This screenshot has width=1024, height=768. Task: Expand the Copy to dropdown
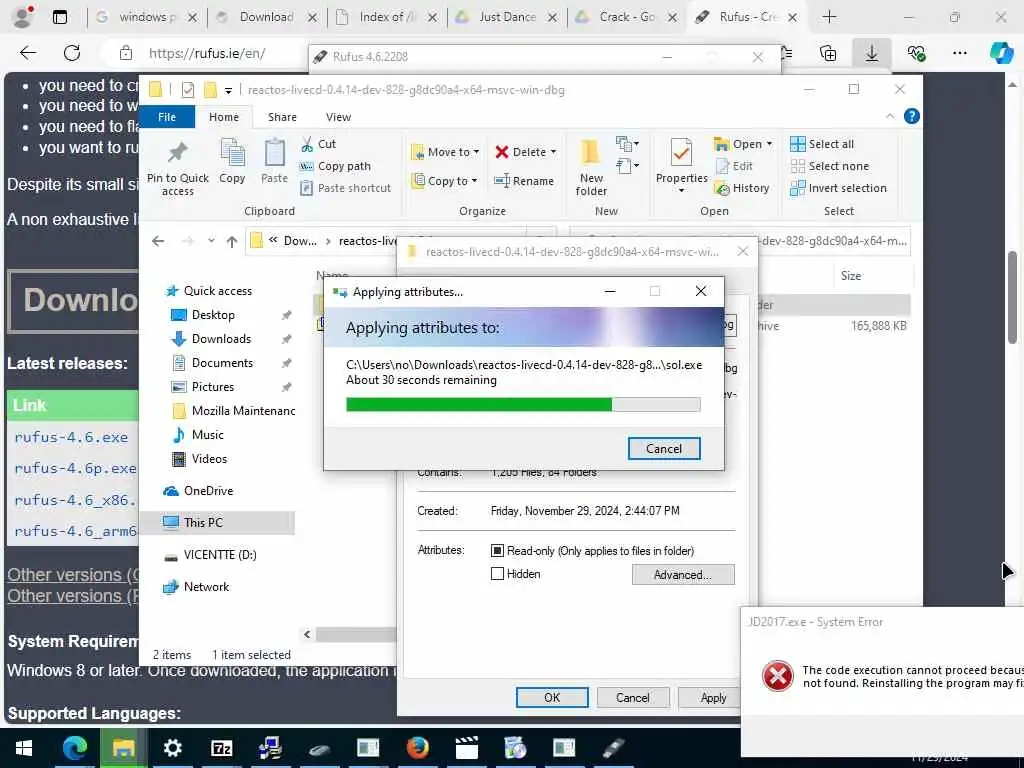click(474, 180)
